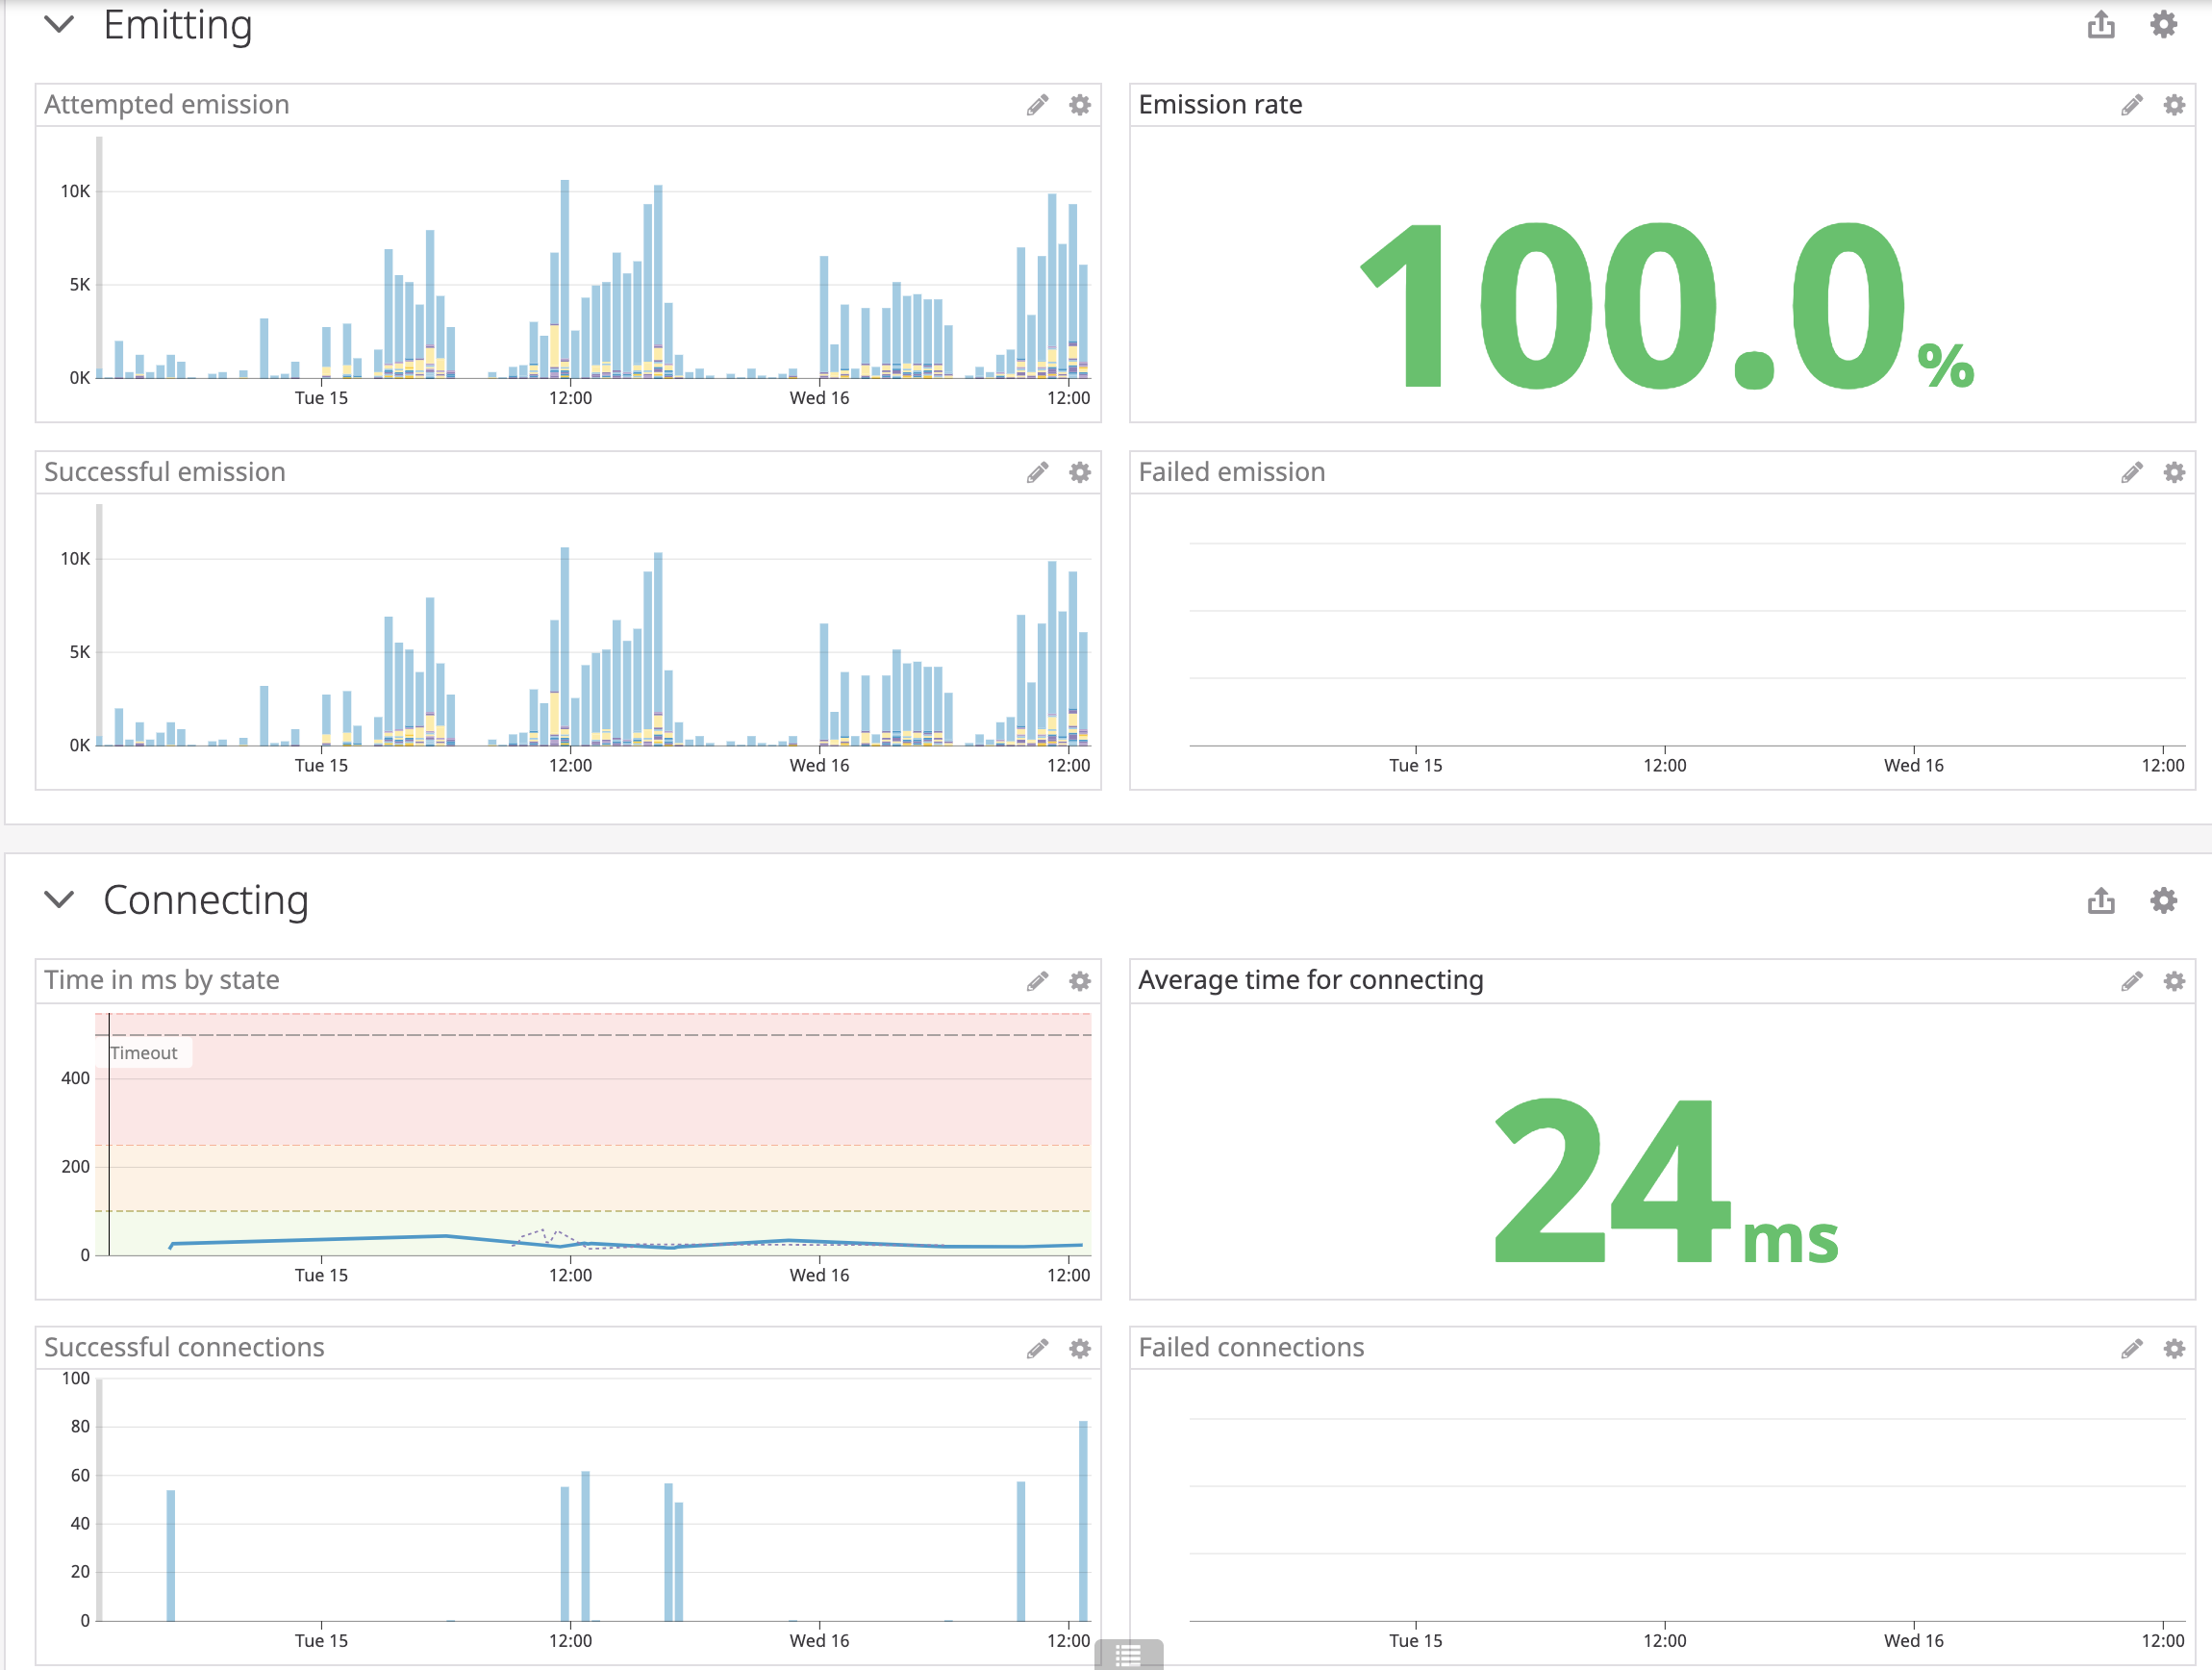Open Average time for connecting gear settings
The height and width of the screenshot is (1670, 2212).
(x=2173, y=981)
